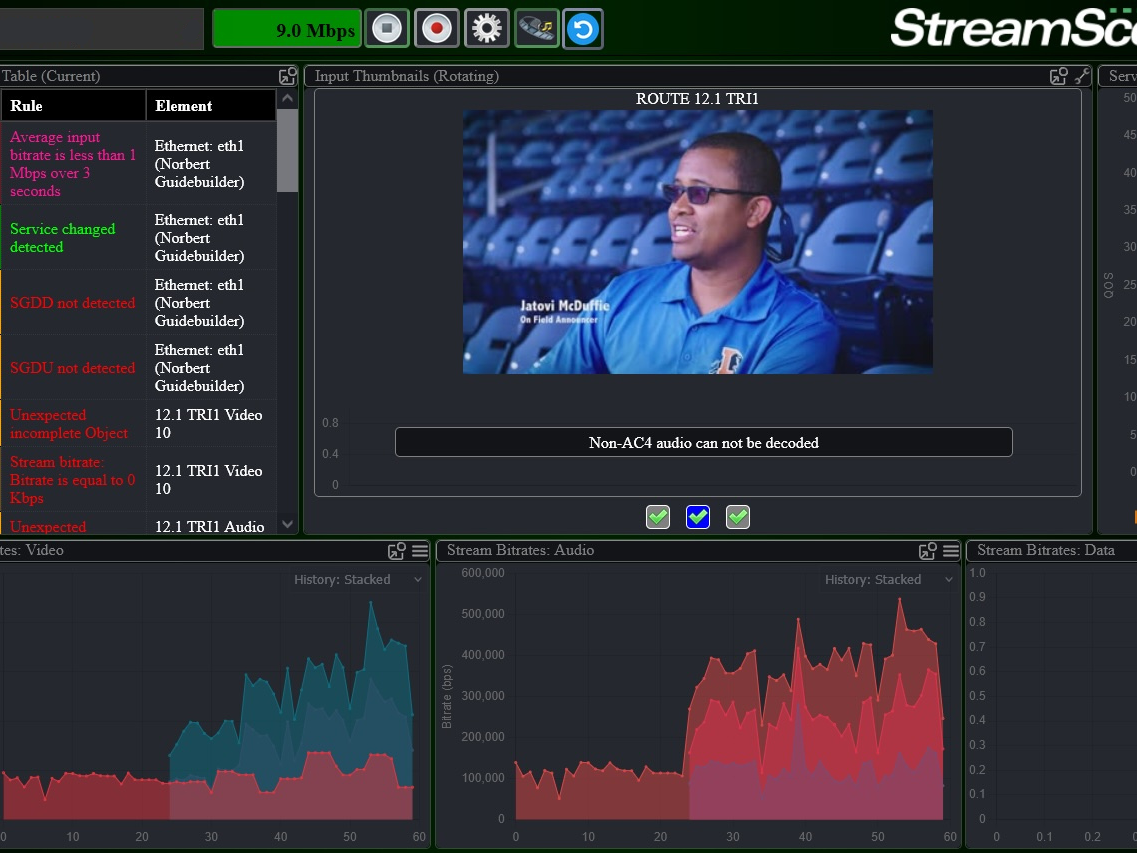Open the Video bitrates hamburger menu
The image size is (1137, 853).
[420, 551]
